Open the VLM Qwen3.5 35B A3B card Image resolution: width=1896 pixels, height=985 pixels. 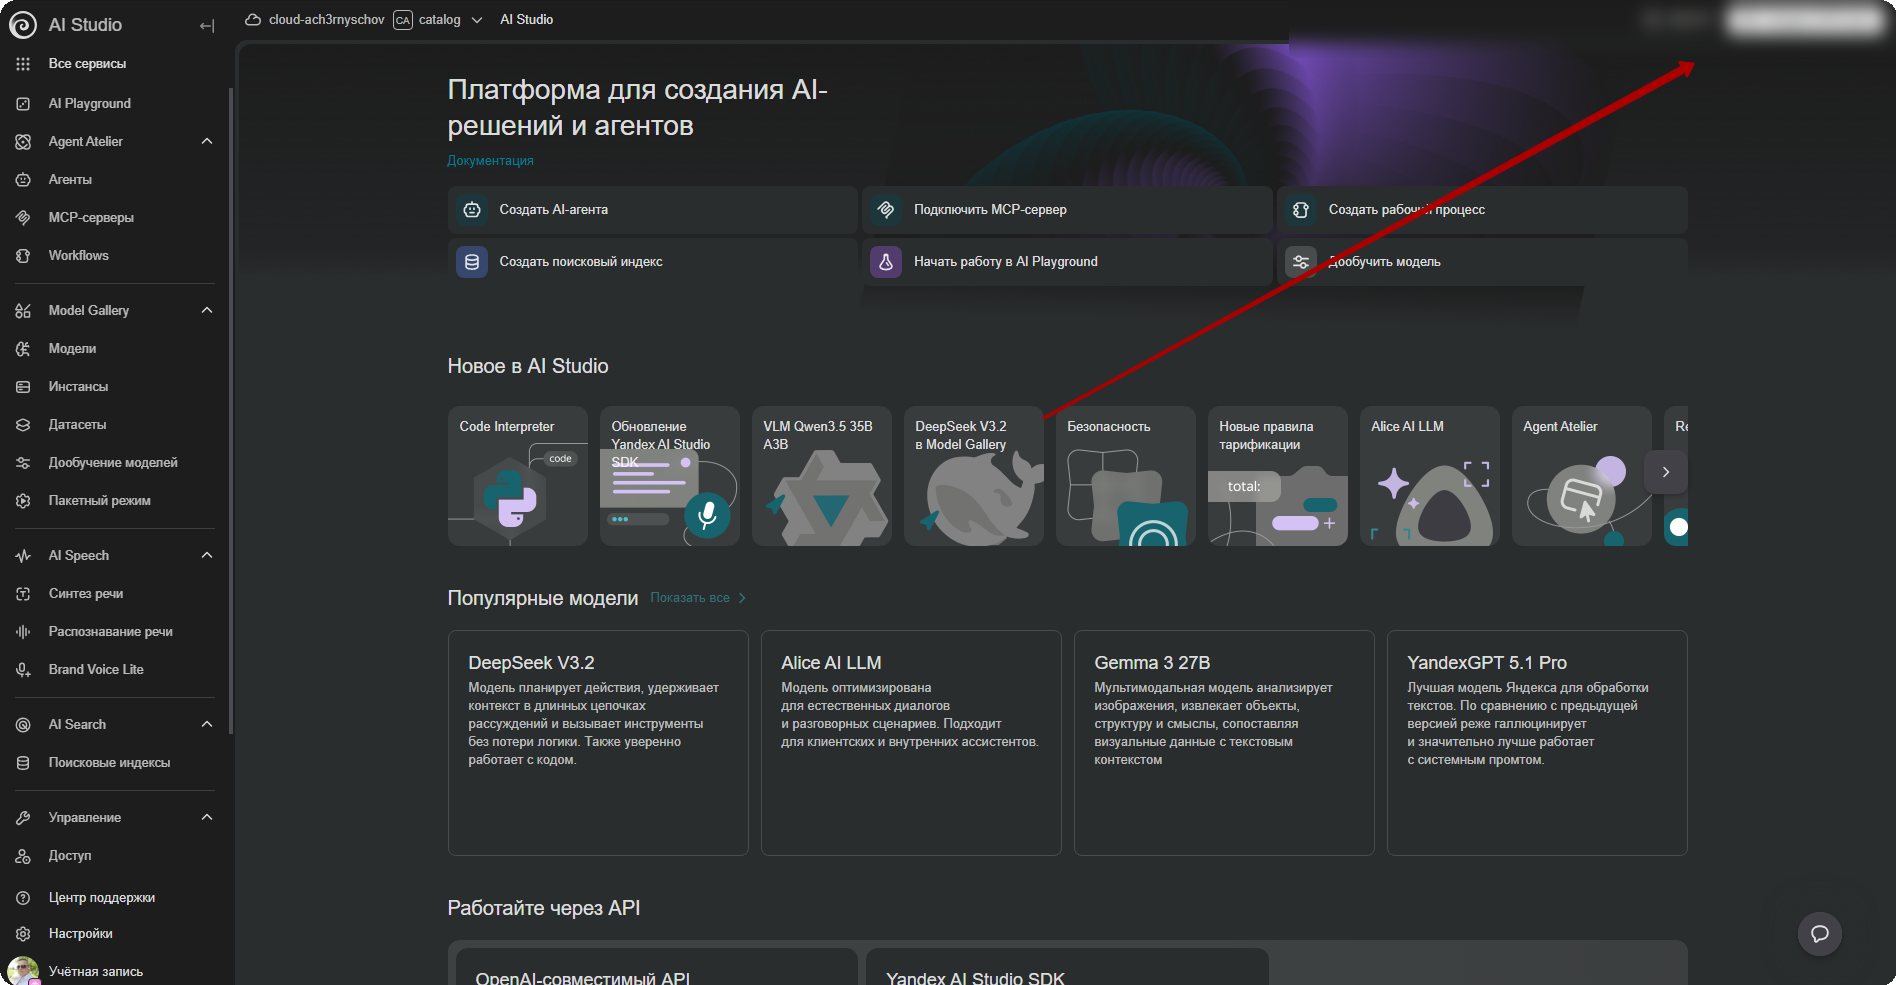822,476
